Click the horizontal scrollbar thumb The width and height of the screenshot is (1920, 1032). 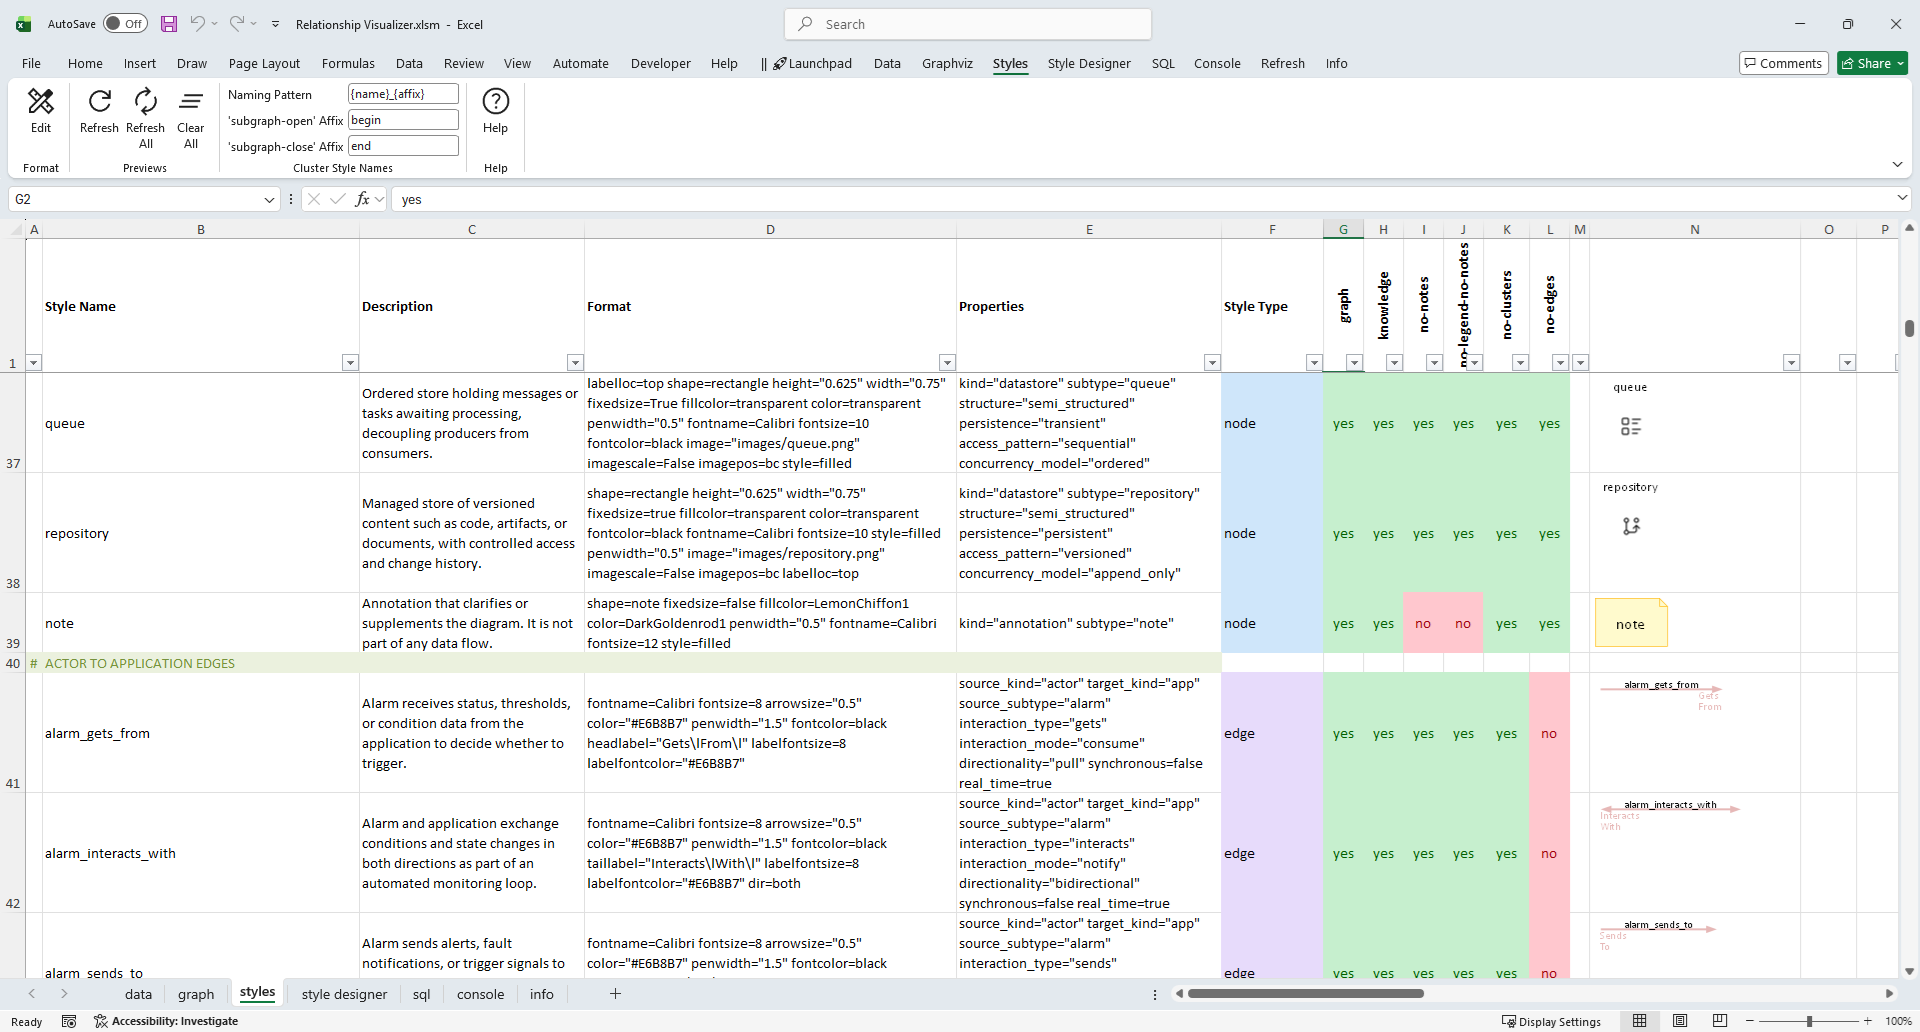1305,993
